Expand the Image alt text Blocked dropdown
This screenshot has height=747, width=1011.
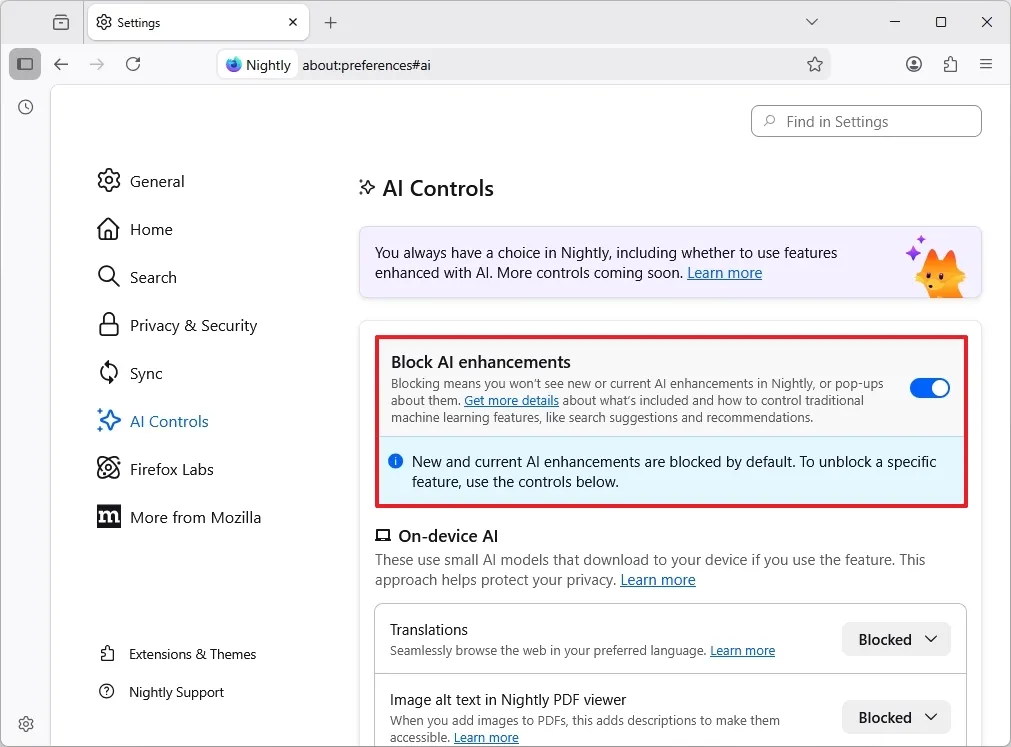(x=896, y=717)
